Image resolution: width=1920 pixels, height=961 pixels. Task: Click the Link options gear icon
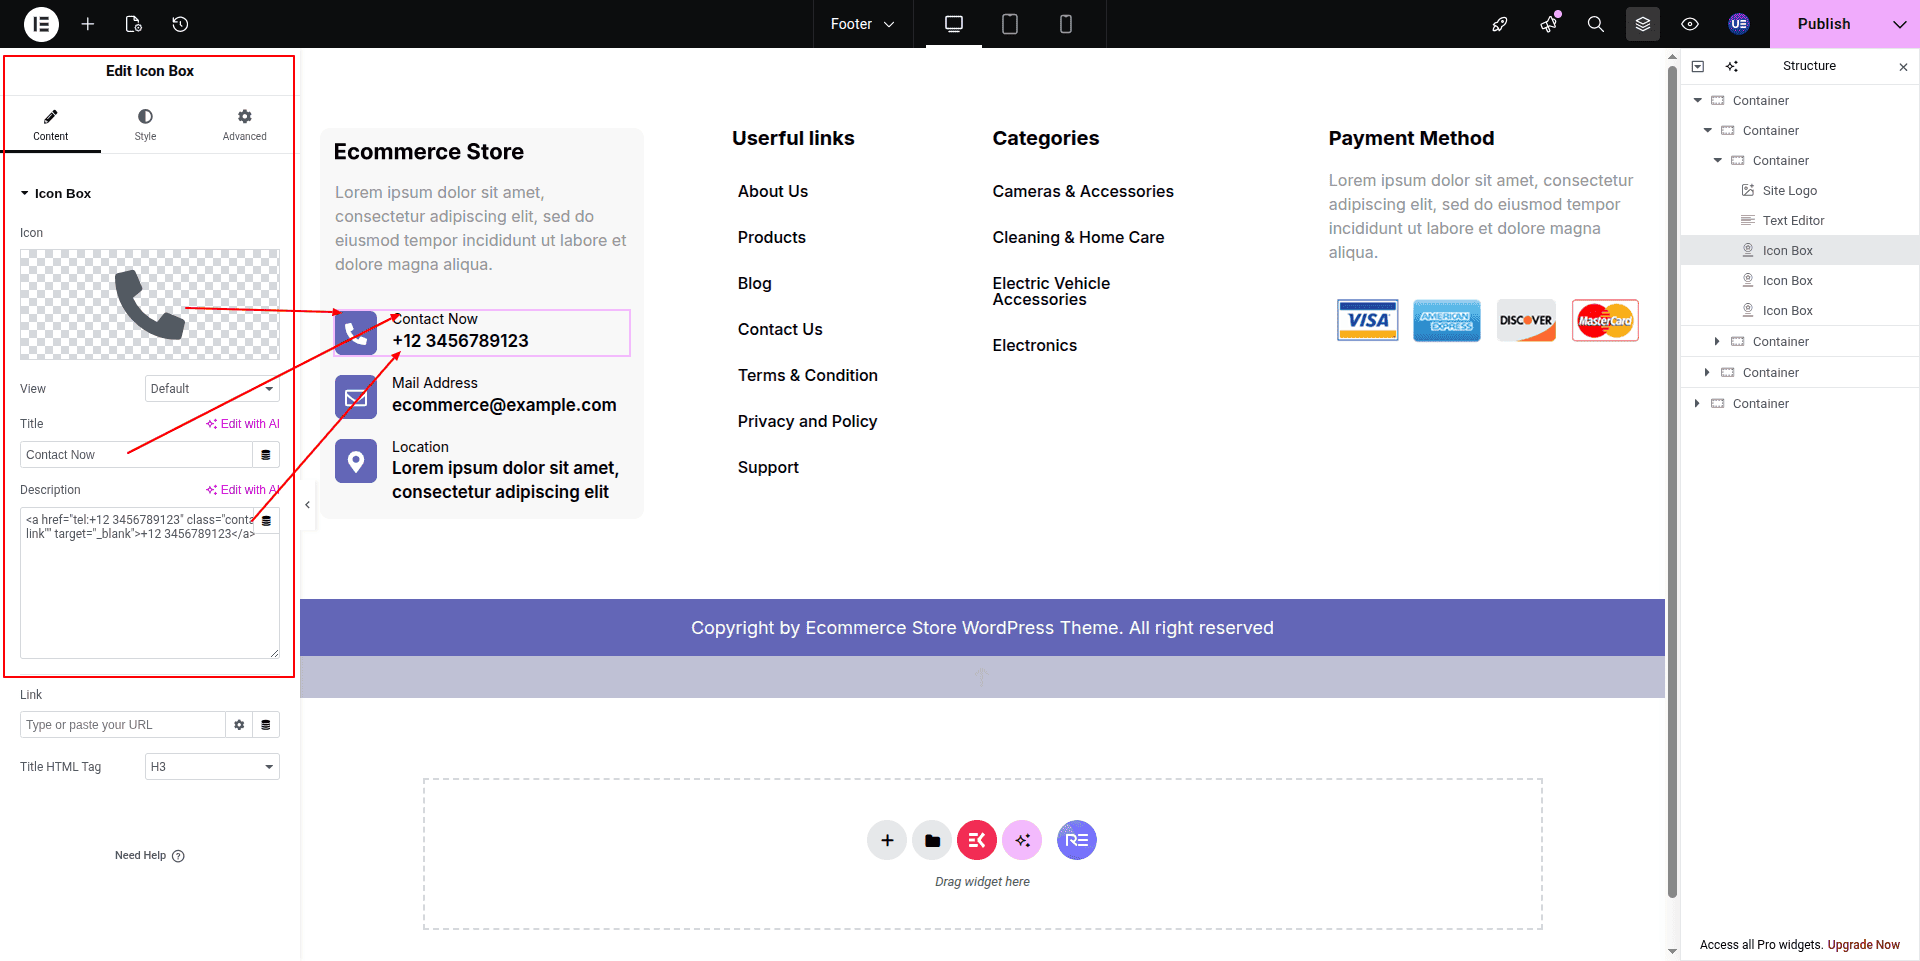pos(239,725)
